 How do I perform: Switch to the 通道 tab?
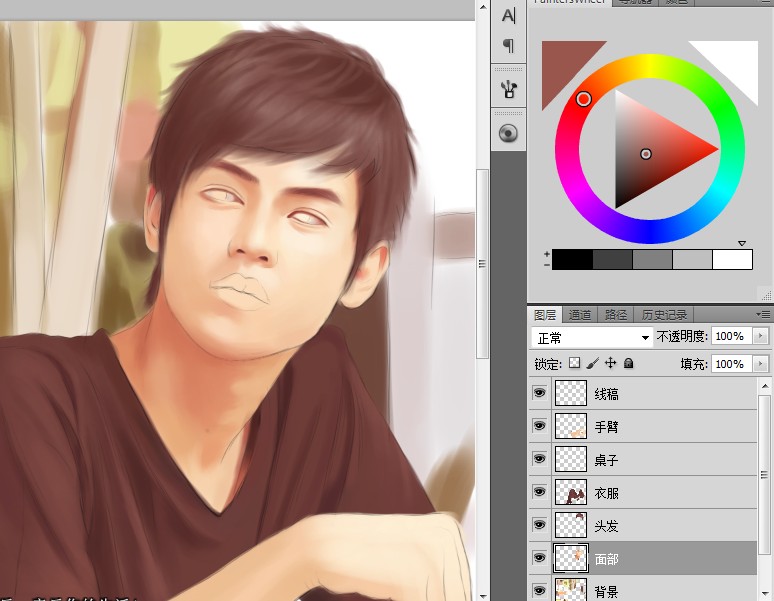[580, 314]
